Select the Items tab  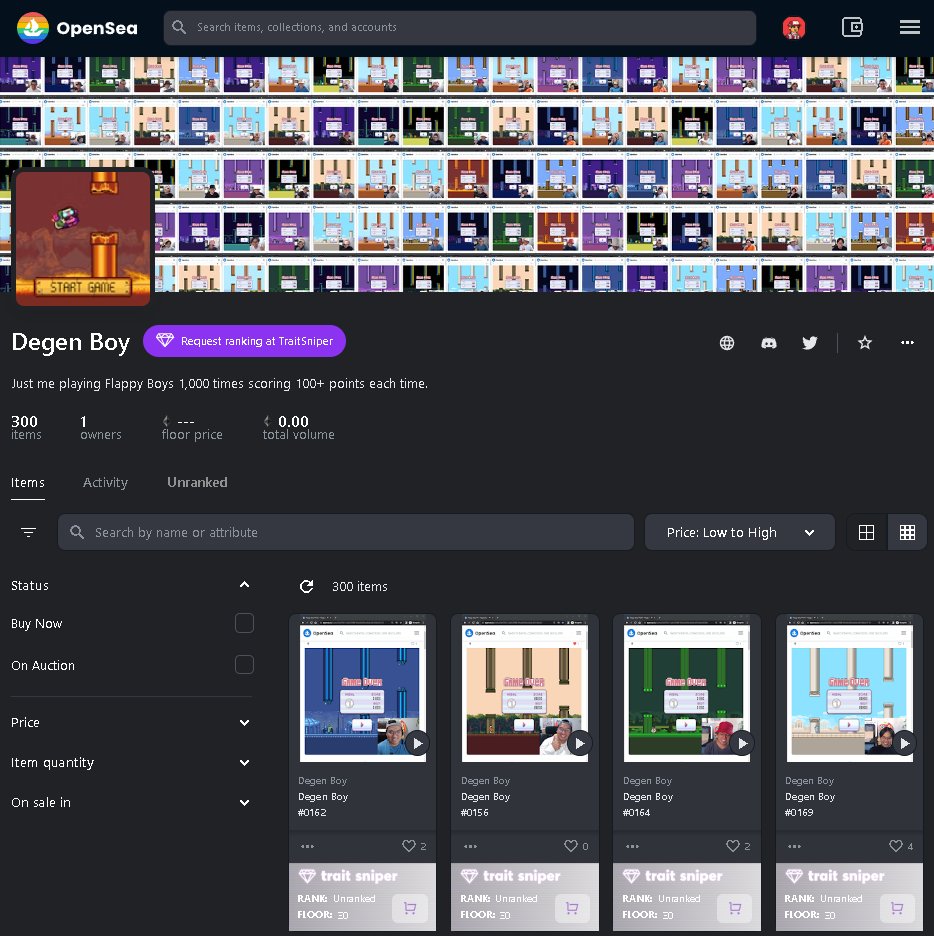click(x=27, y=482)
